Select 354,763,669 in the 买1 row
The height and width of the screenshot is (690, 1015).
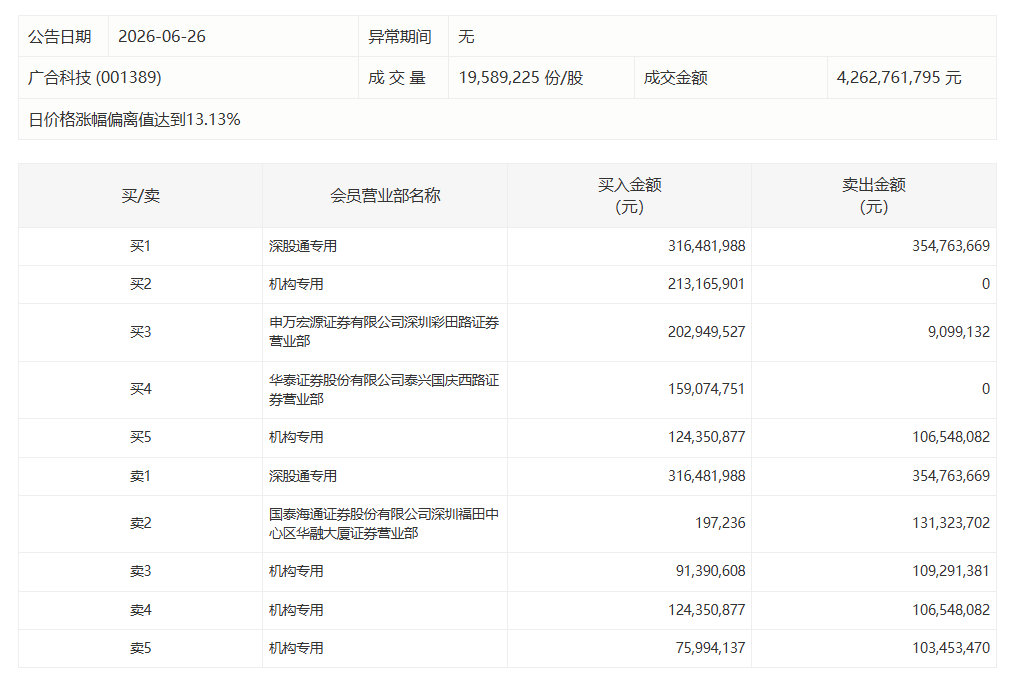tap(951, 246)
